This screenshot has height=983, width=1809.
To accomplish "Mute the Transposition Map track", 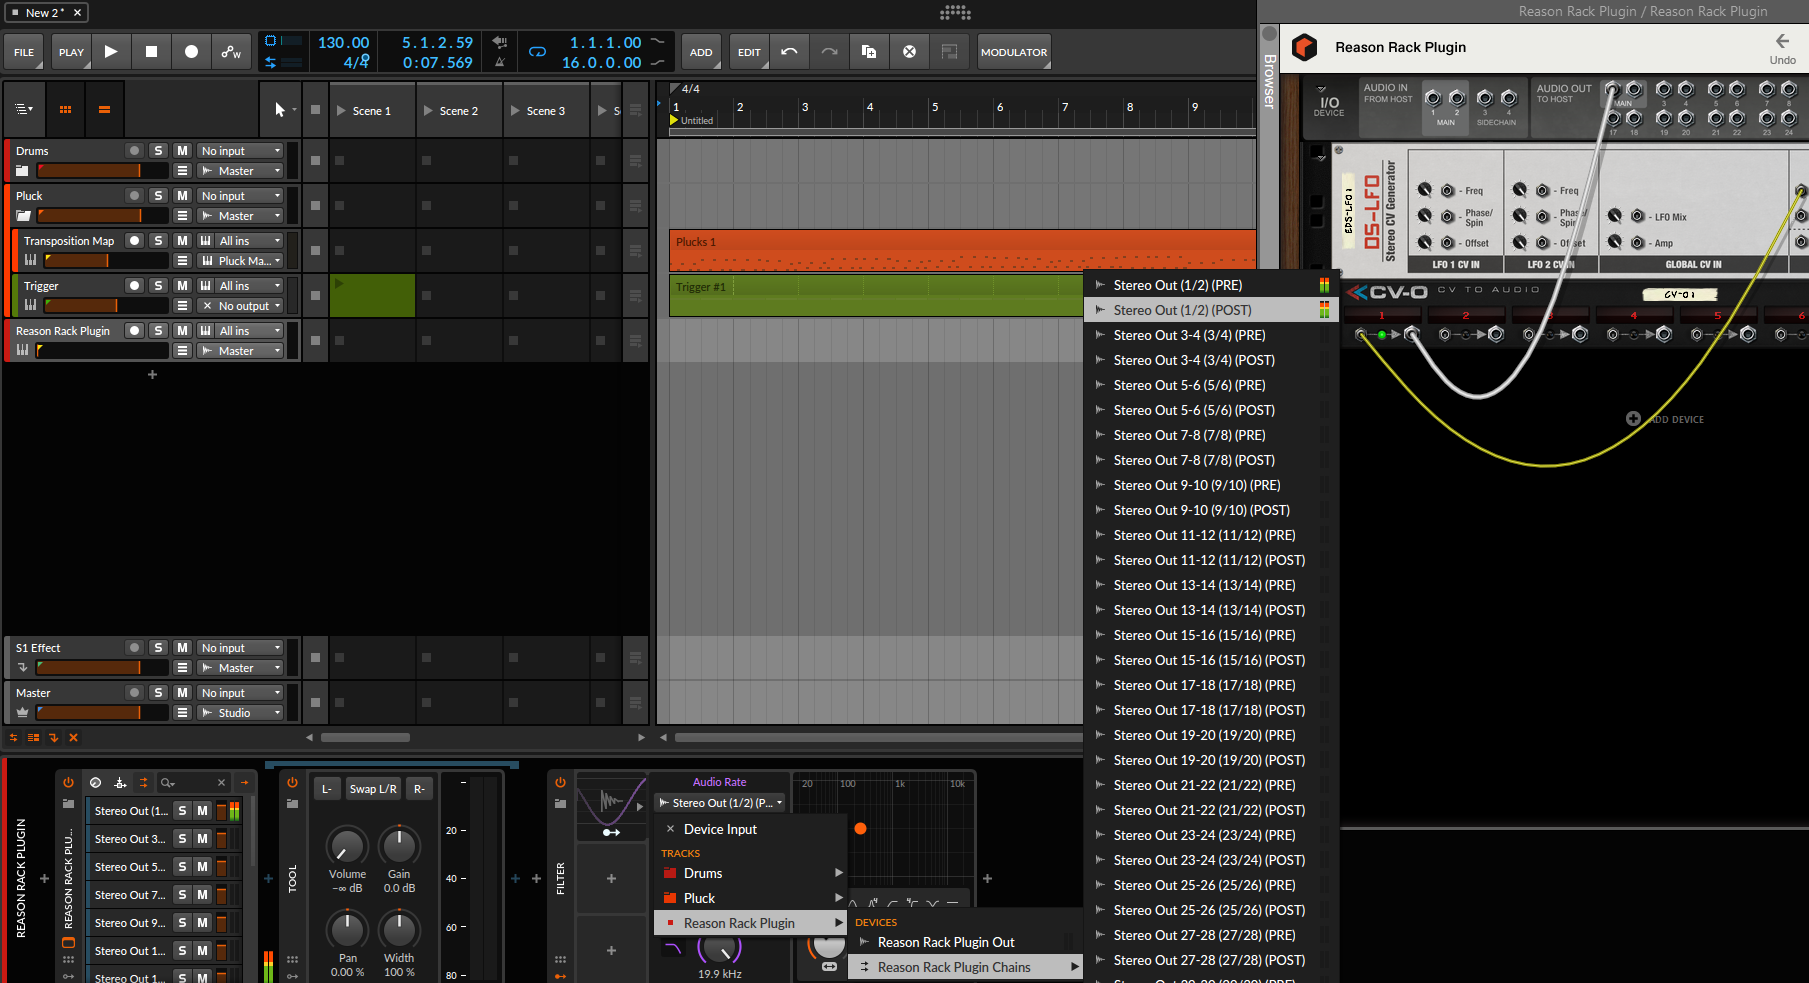I will (182, 241).
